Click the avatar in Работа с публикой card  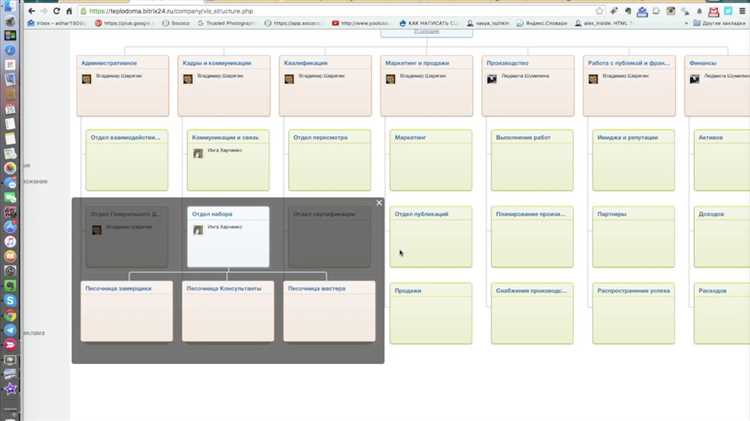(x=593, y=79)
